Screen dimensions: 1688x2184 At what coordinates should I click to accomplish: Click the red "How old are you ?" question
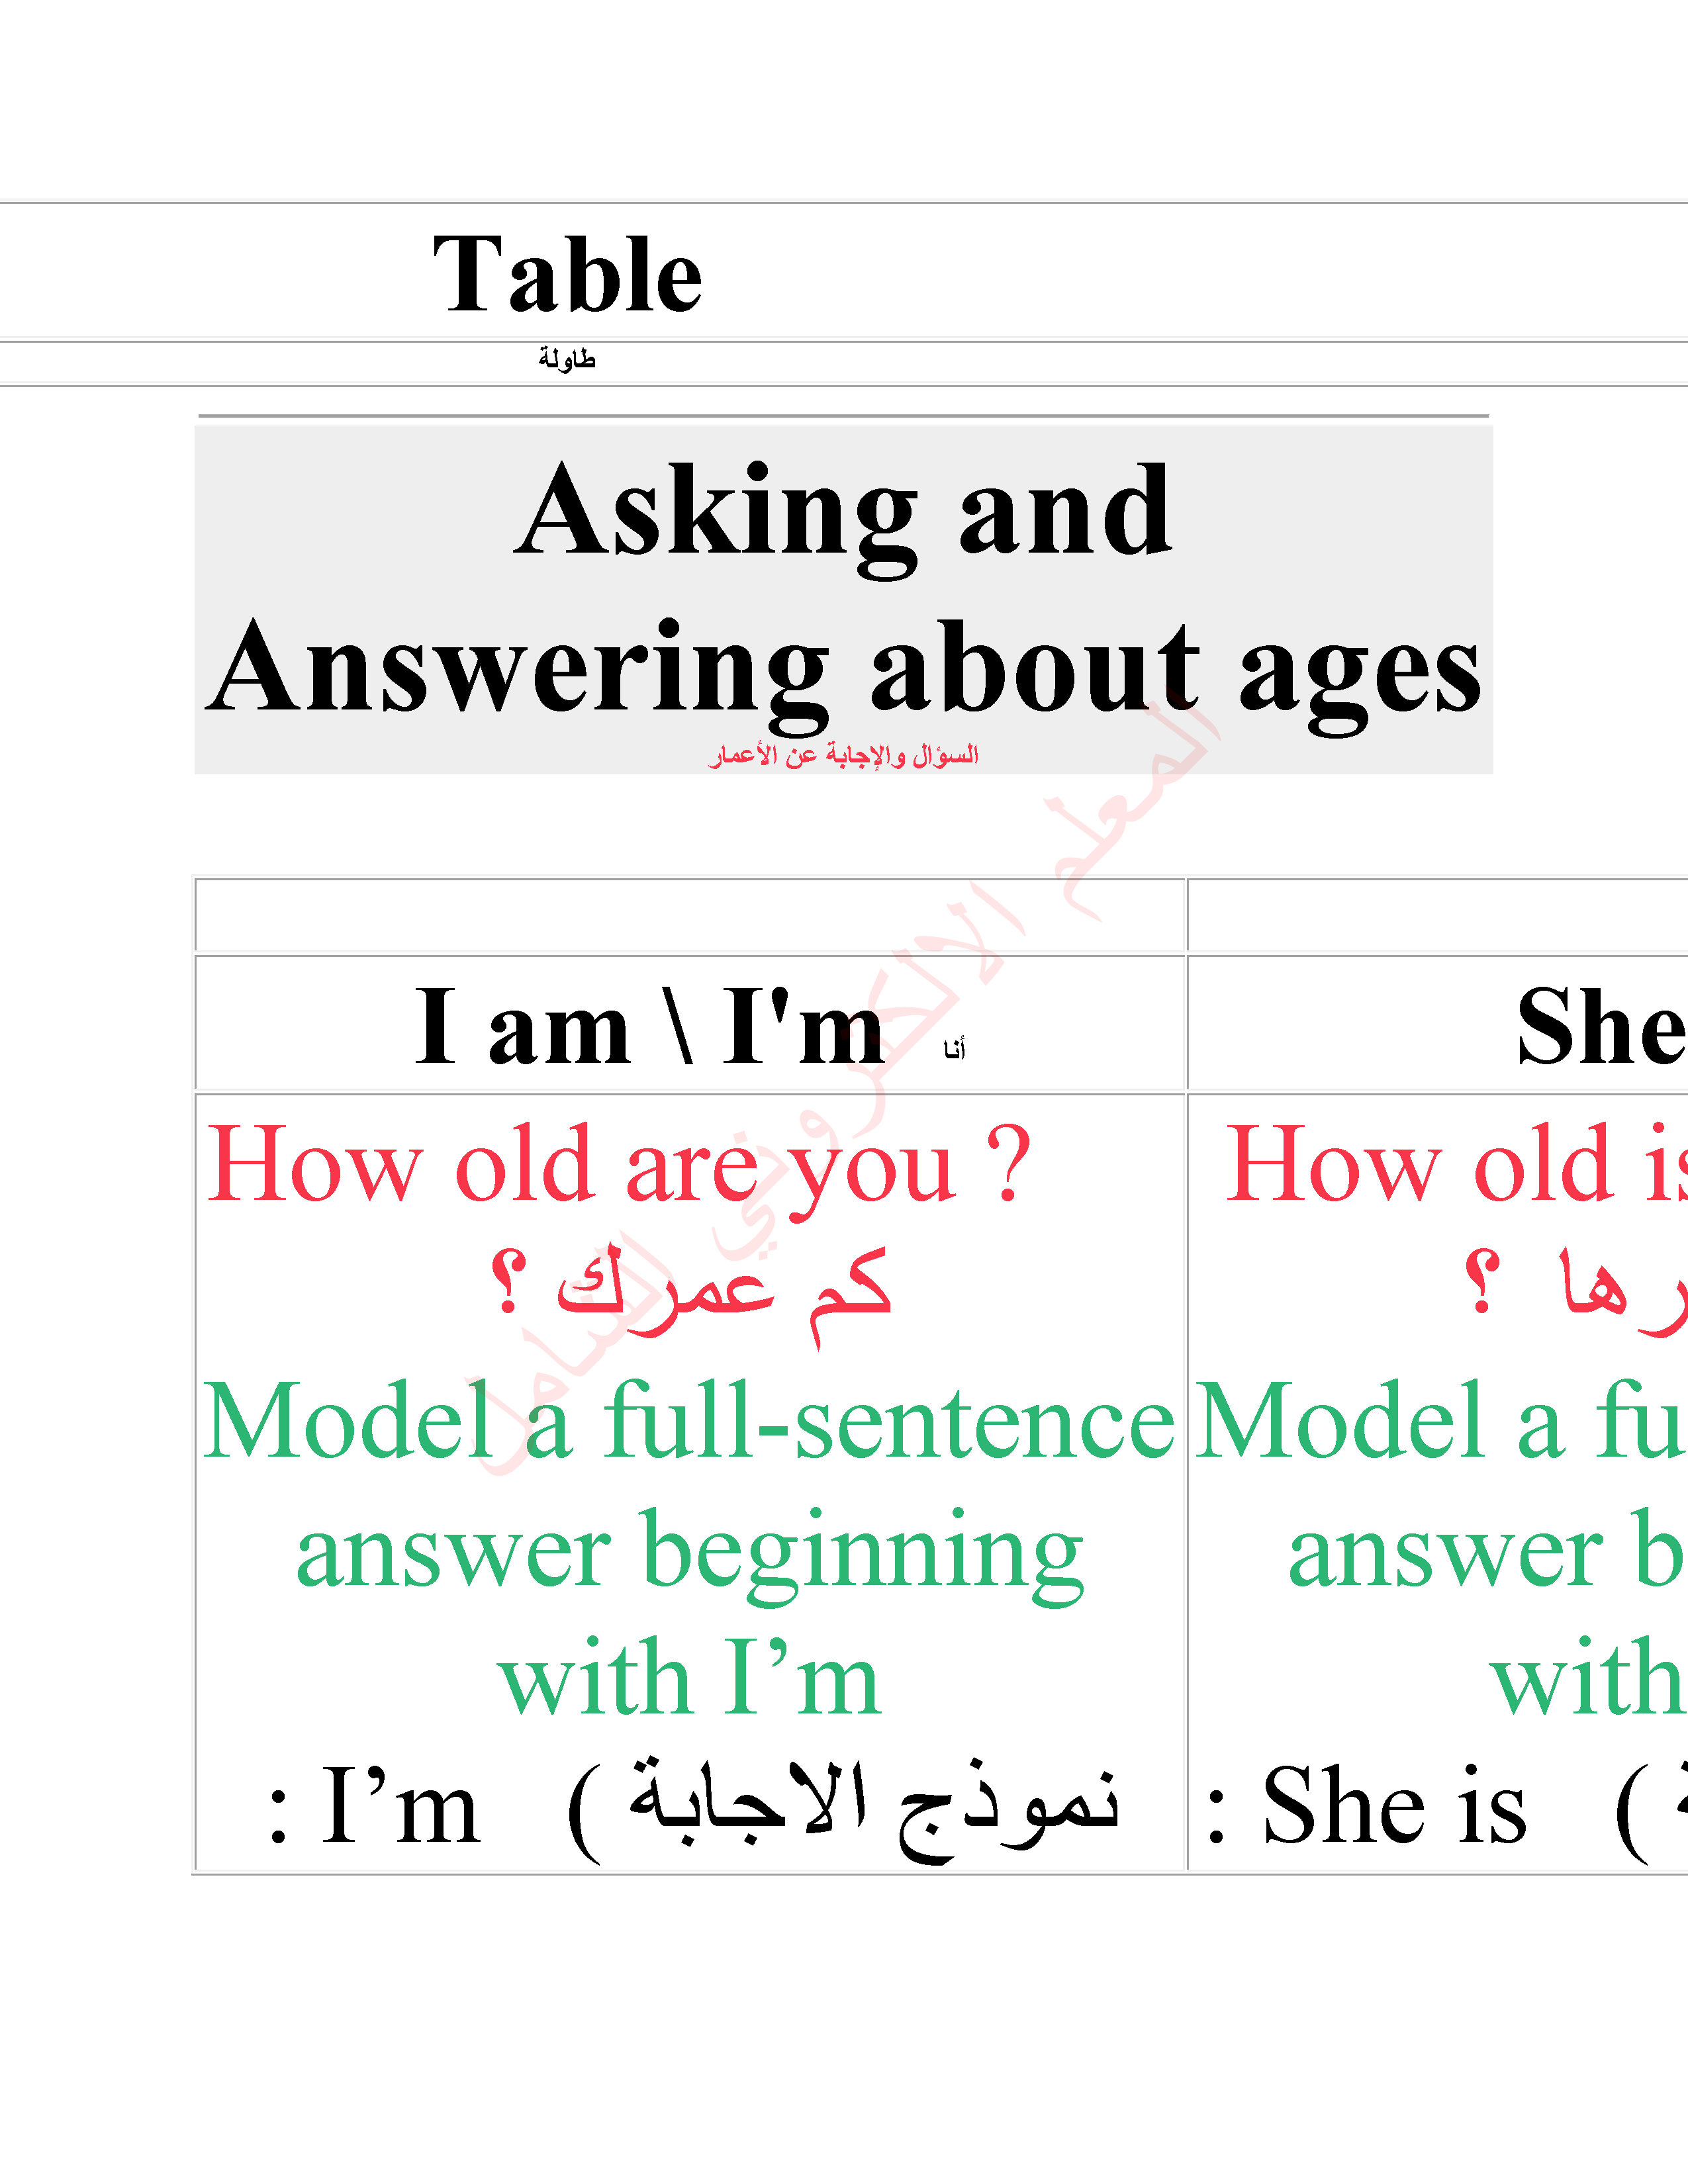point(618,1165)
